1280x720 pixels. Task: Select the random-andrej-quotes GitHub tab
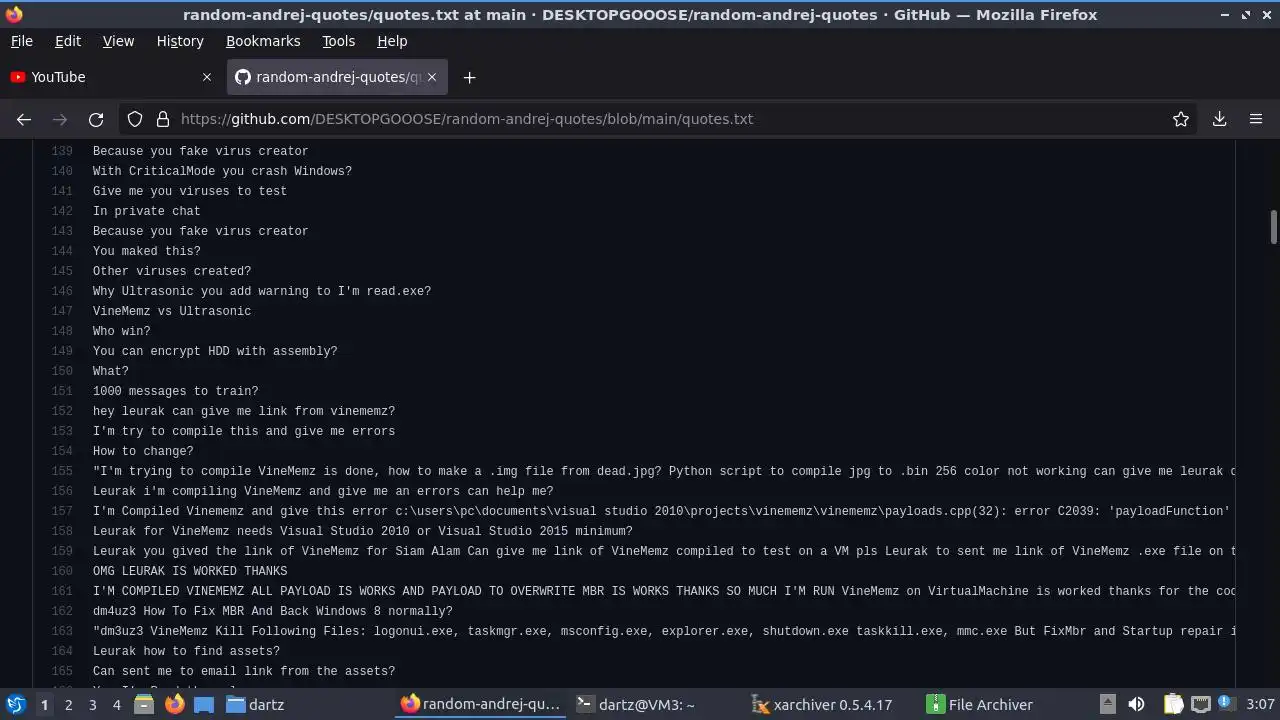(337, 77)
